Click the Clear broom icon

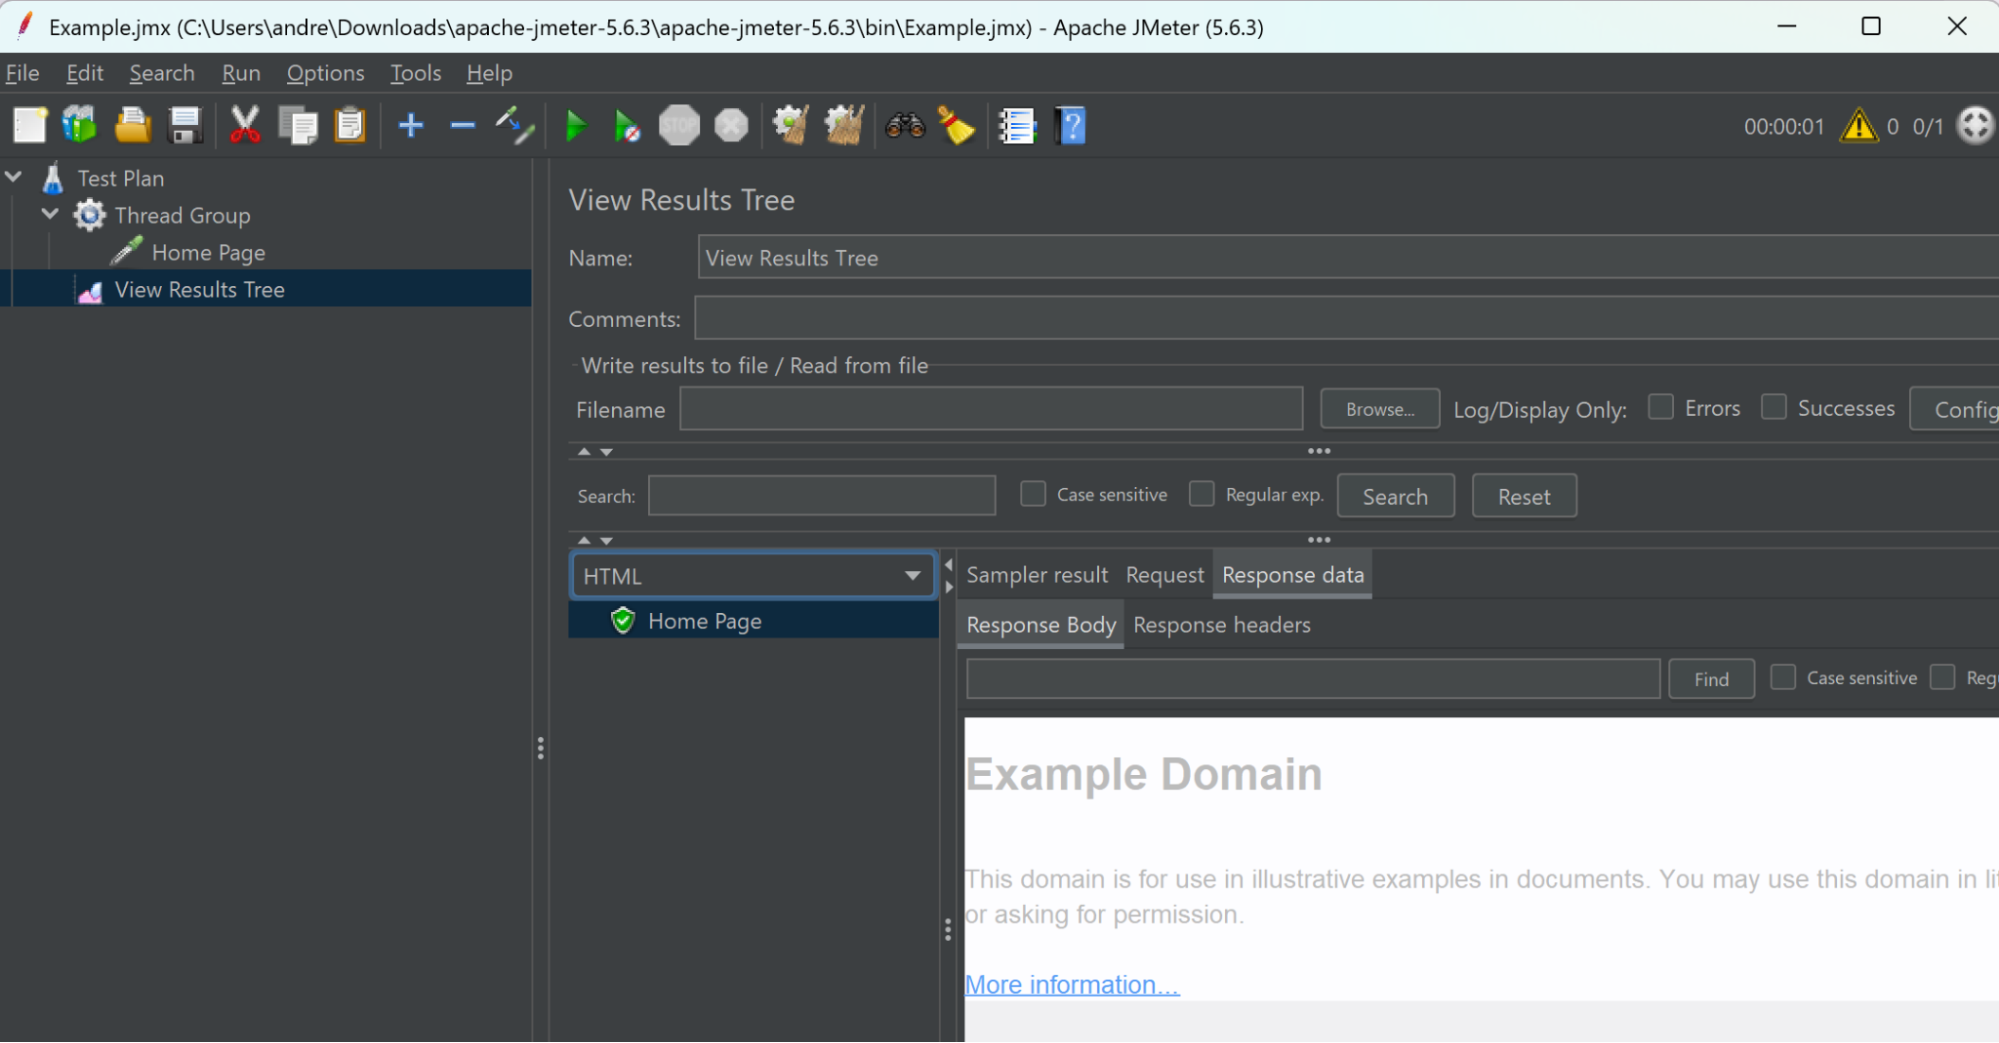pyautogui.click(x=791, y=126)
